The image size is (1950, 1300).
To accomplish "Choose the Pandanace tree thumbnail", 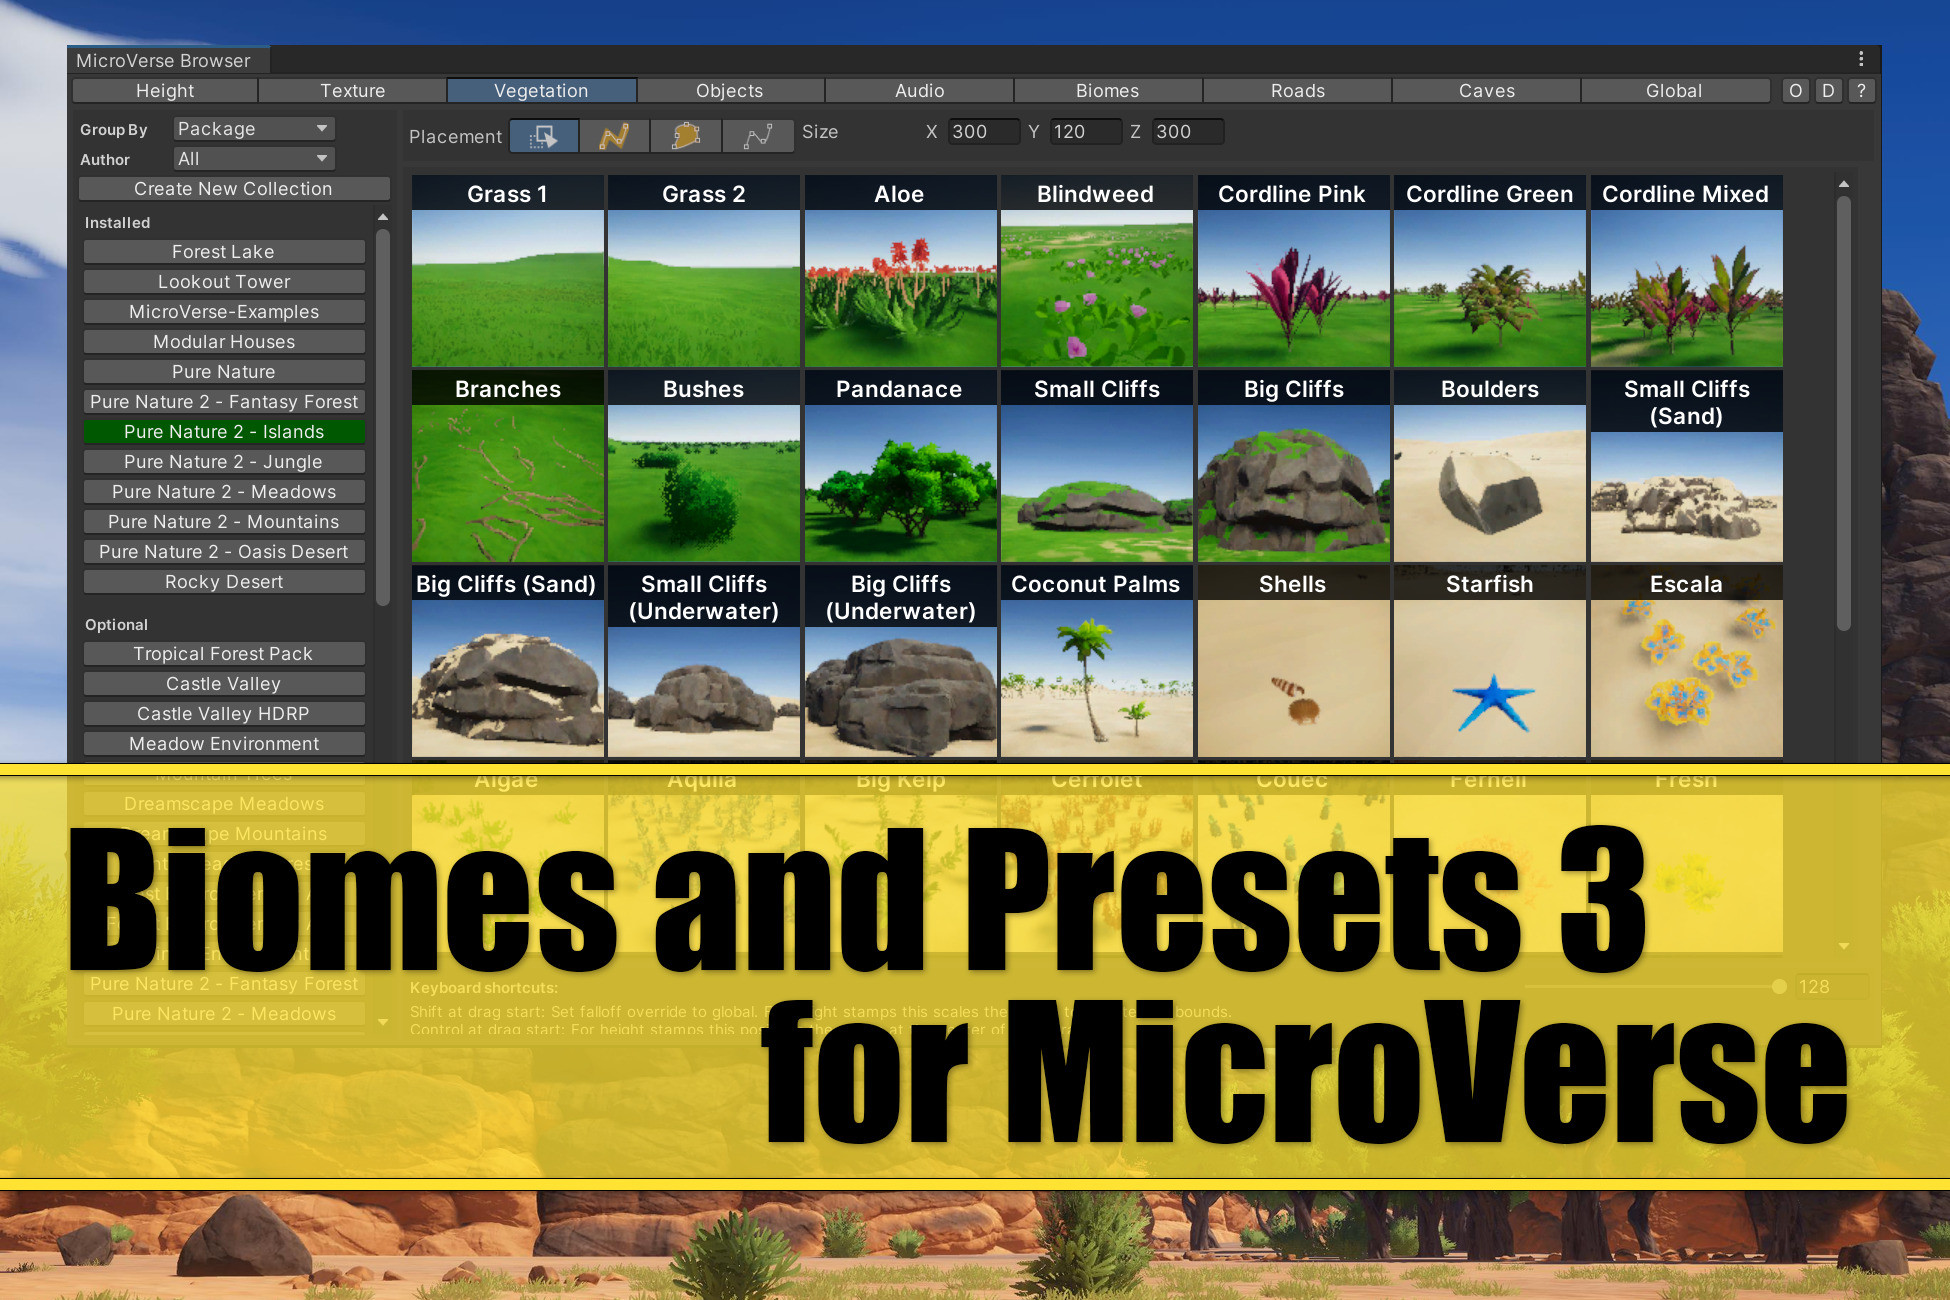I will pos(900,466).
